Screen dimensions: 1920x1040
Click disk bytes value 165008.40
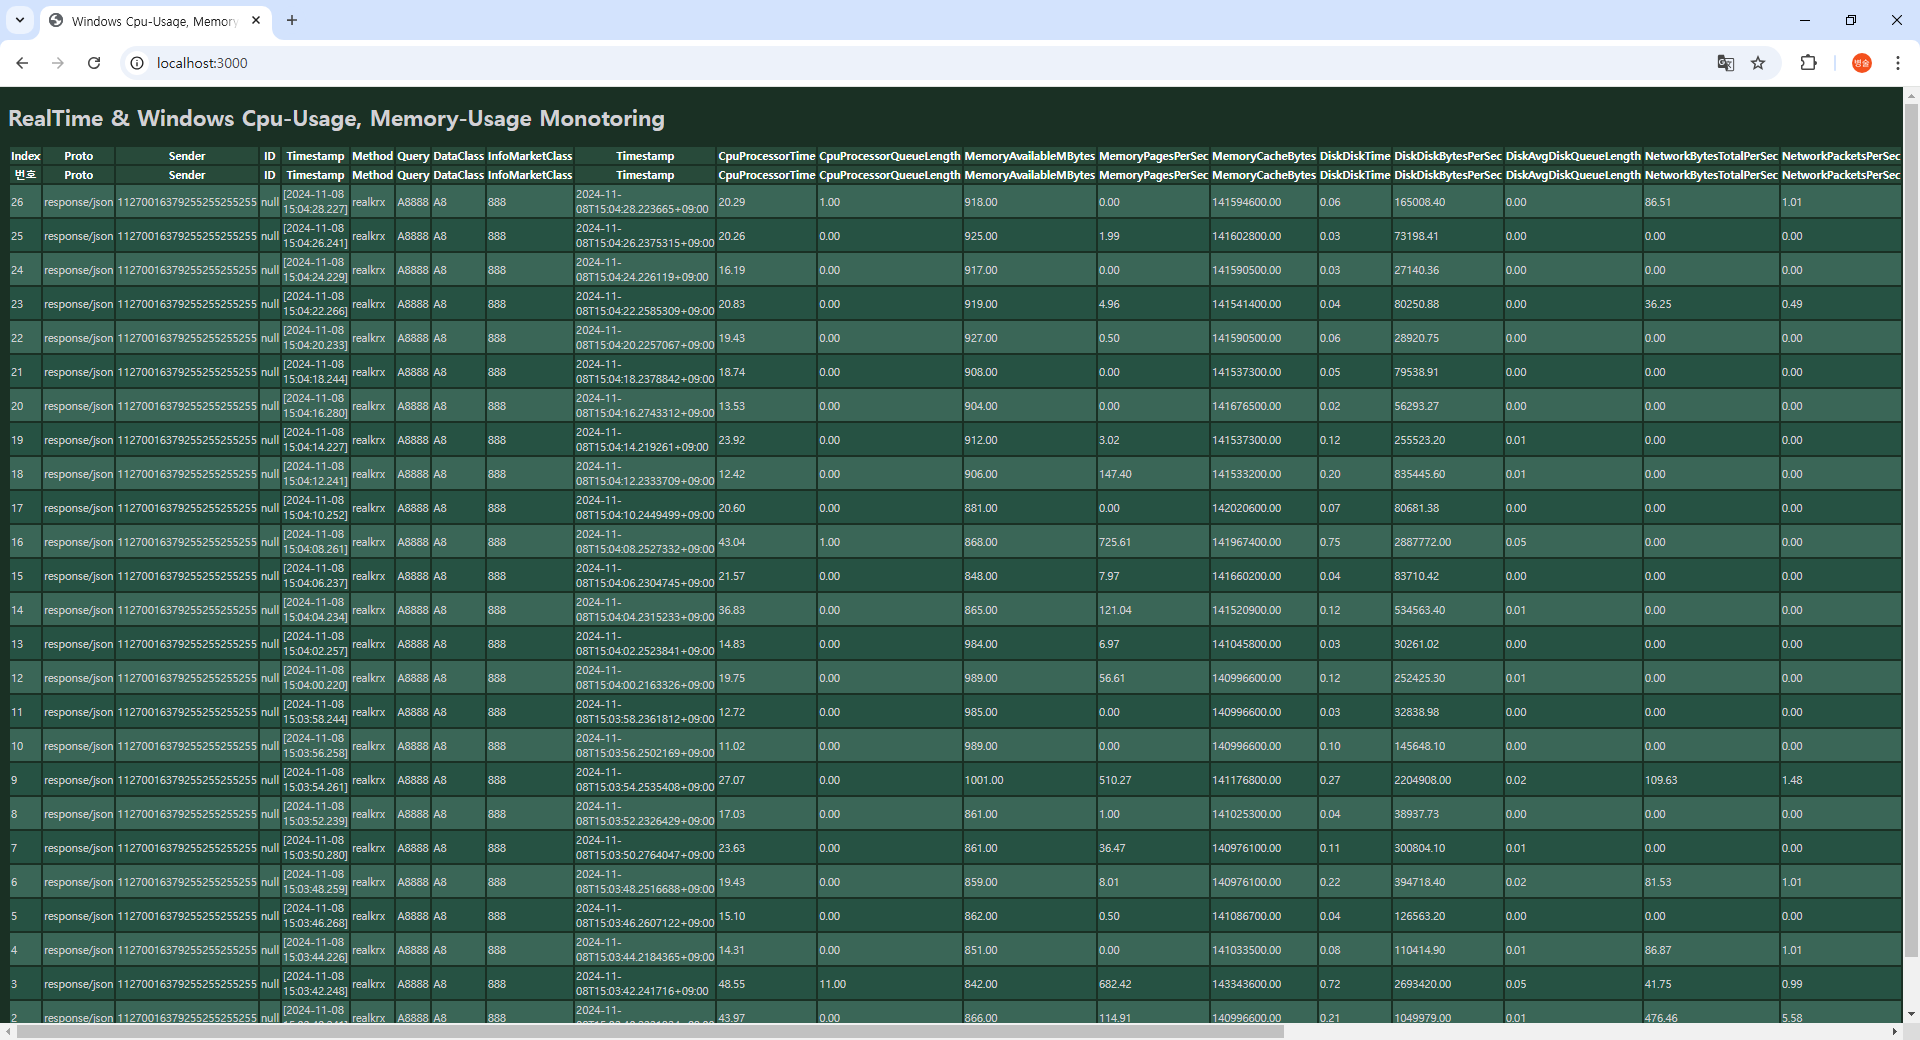1420,202
